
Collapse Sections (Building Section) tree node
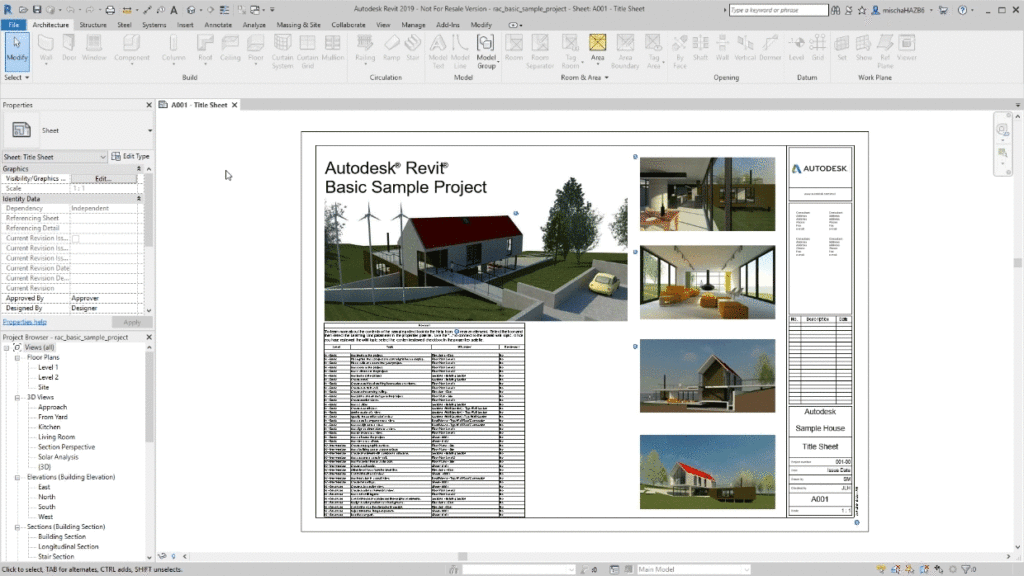tap(17, 527)
